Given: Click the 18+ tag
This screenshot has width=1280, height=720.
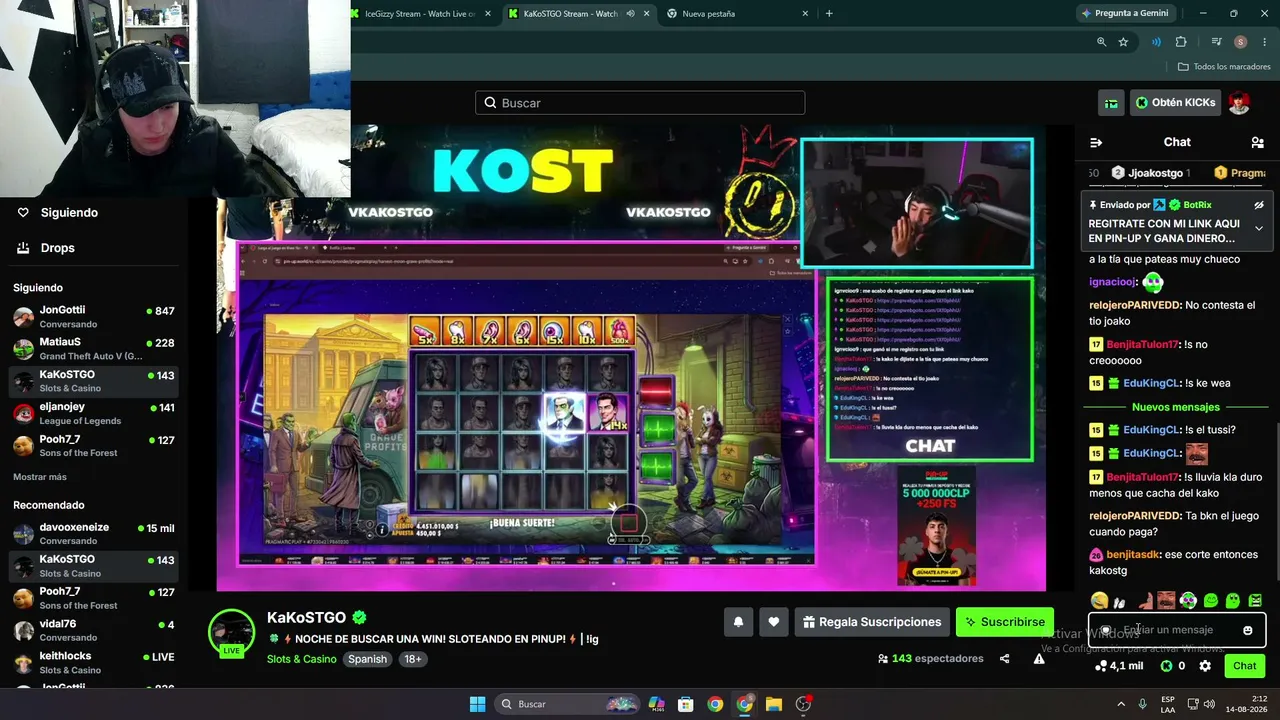Looking at the screenshot, I should pyautogui.click(x=412, y=659).
